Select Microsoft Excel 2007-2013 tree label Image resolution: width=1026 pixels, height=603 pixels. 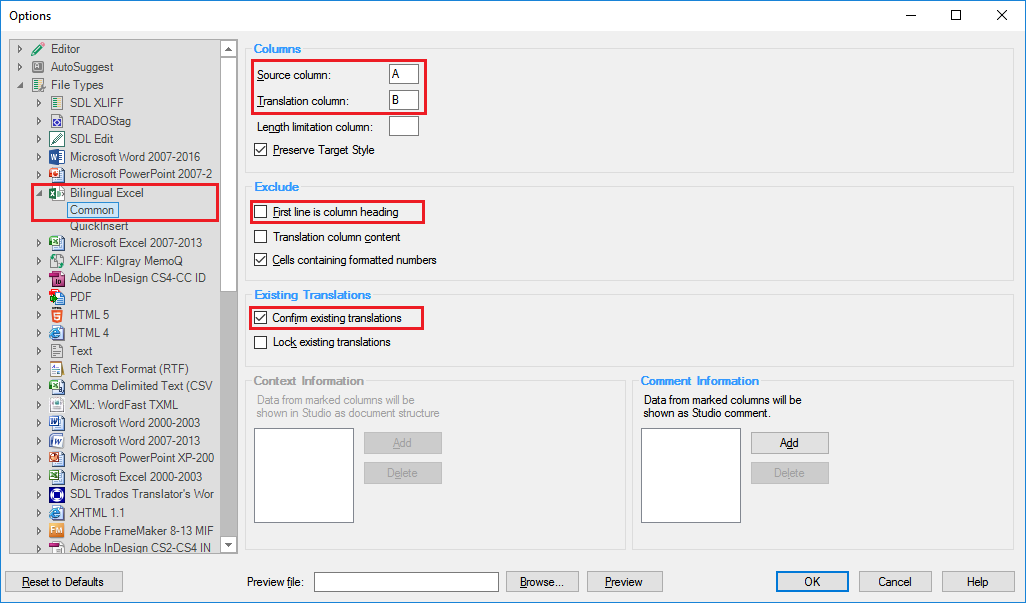(136, 243)
